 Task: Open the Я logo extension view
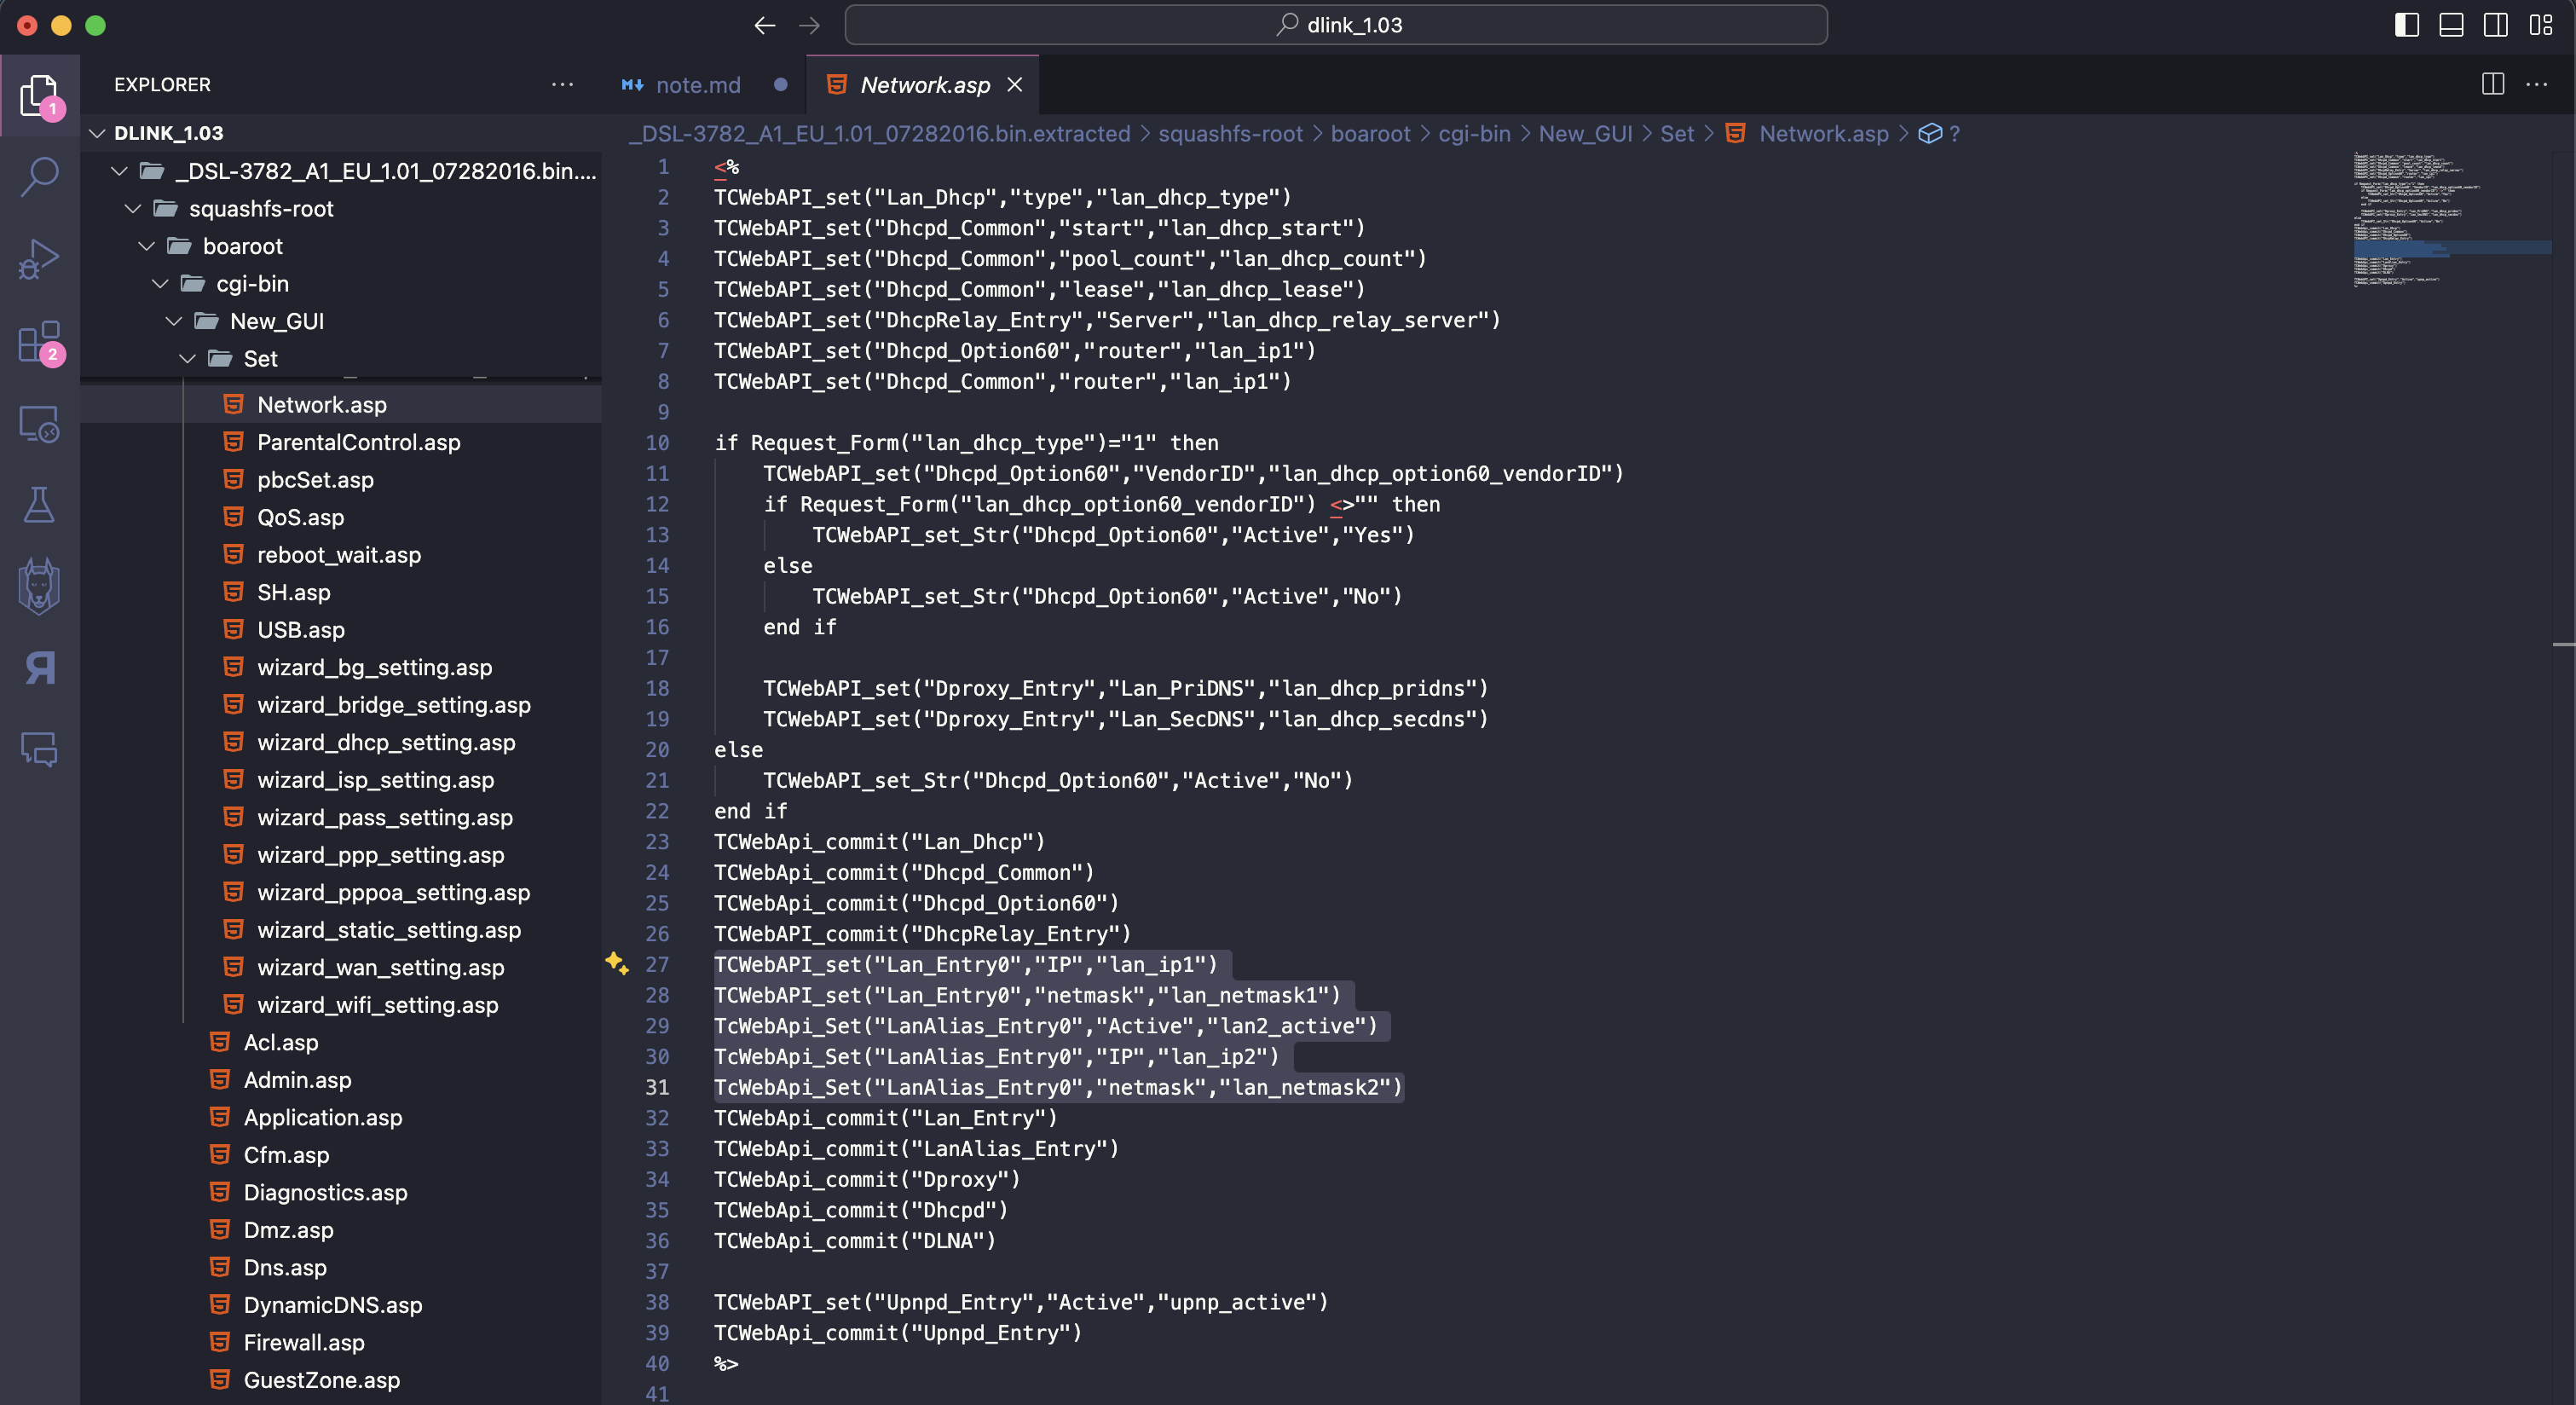40,668
